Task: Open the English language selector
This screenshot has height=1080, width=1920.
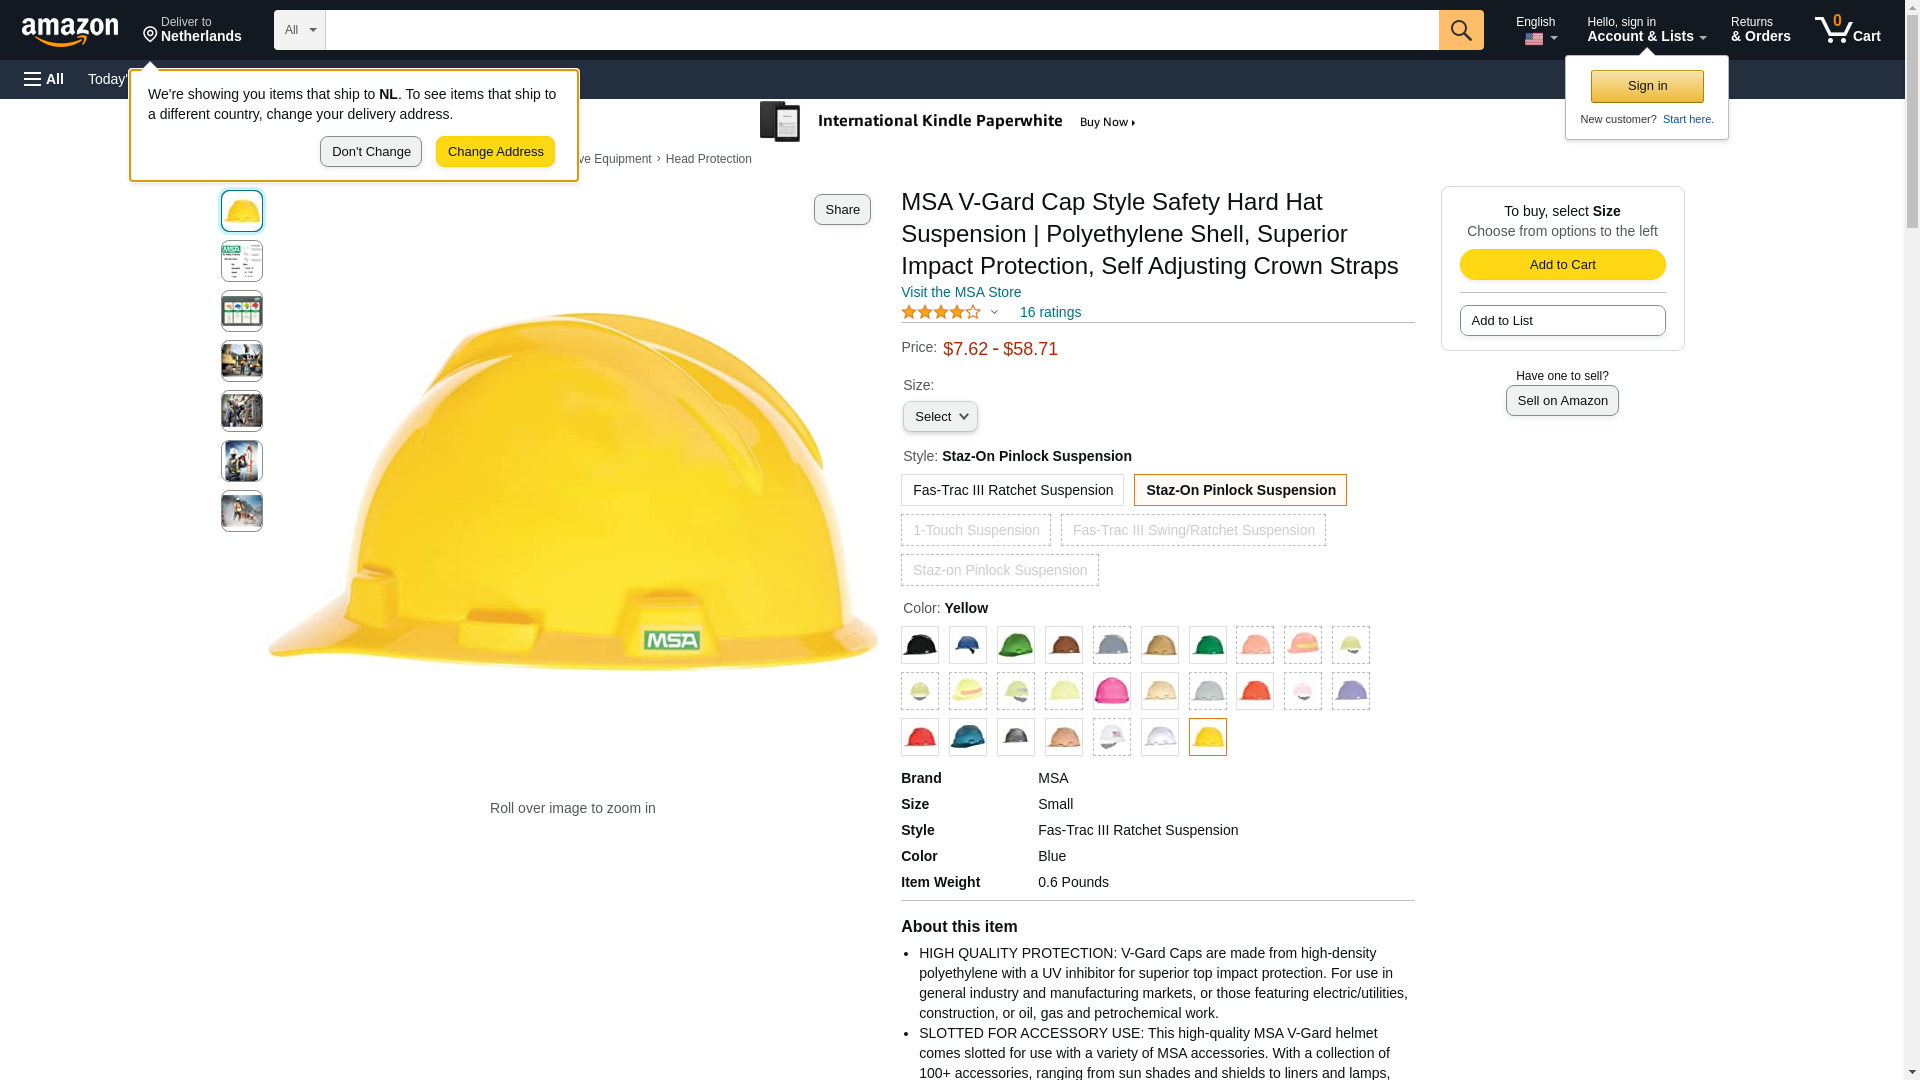Action: tap(1535, 30)
